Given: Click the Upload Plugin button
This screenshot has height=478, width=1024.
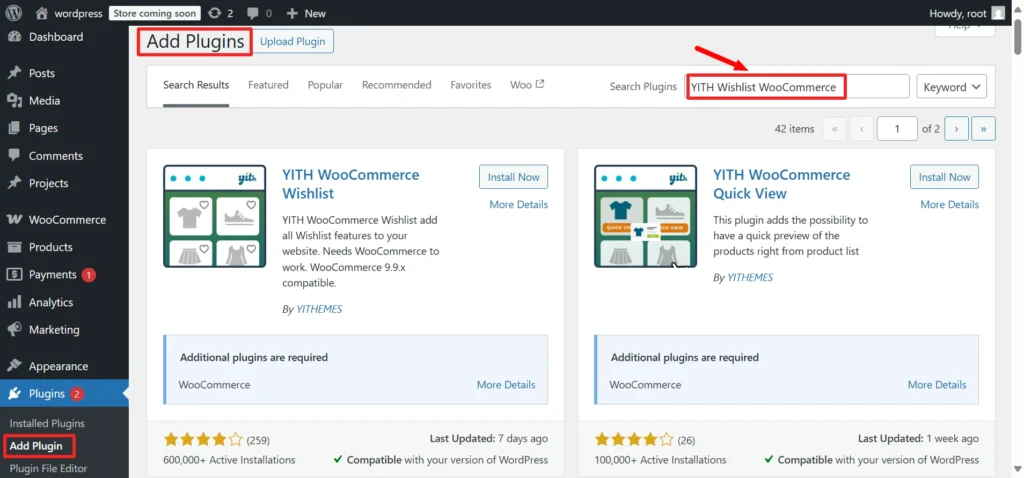Looking at the screenshot, I should [293, 41].
